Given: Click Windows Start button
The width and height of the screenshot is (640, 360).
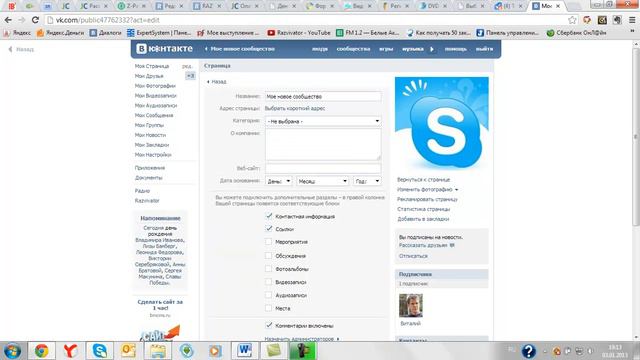Looking at the screenshot, I should click(12, 351).
